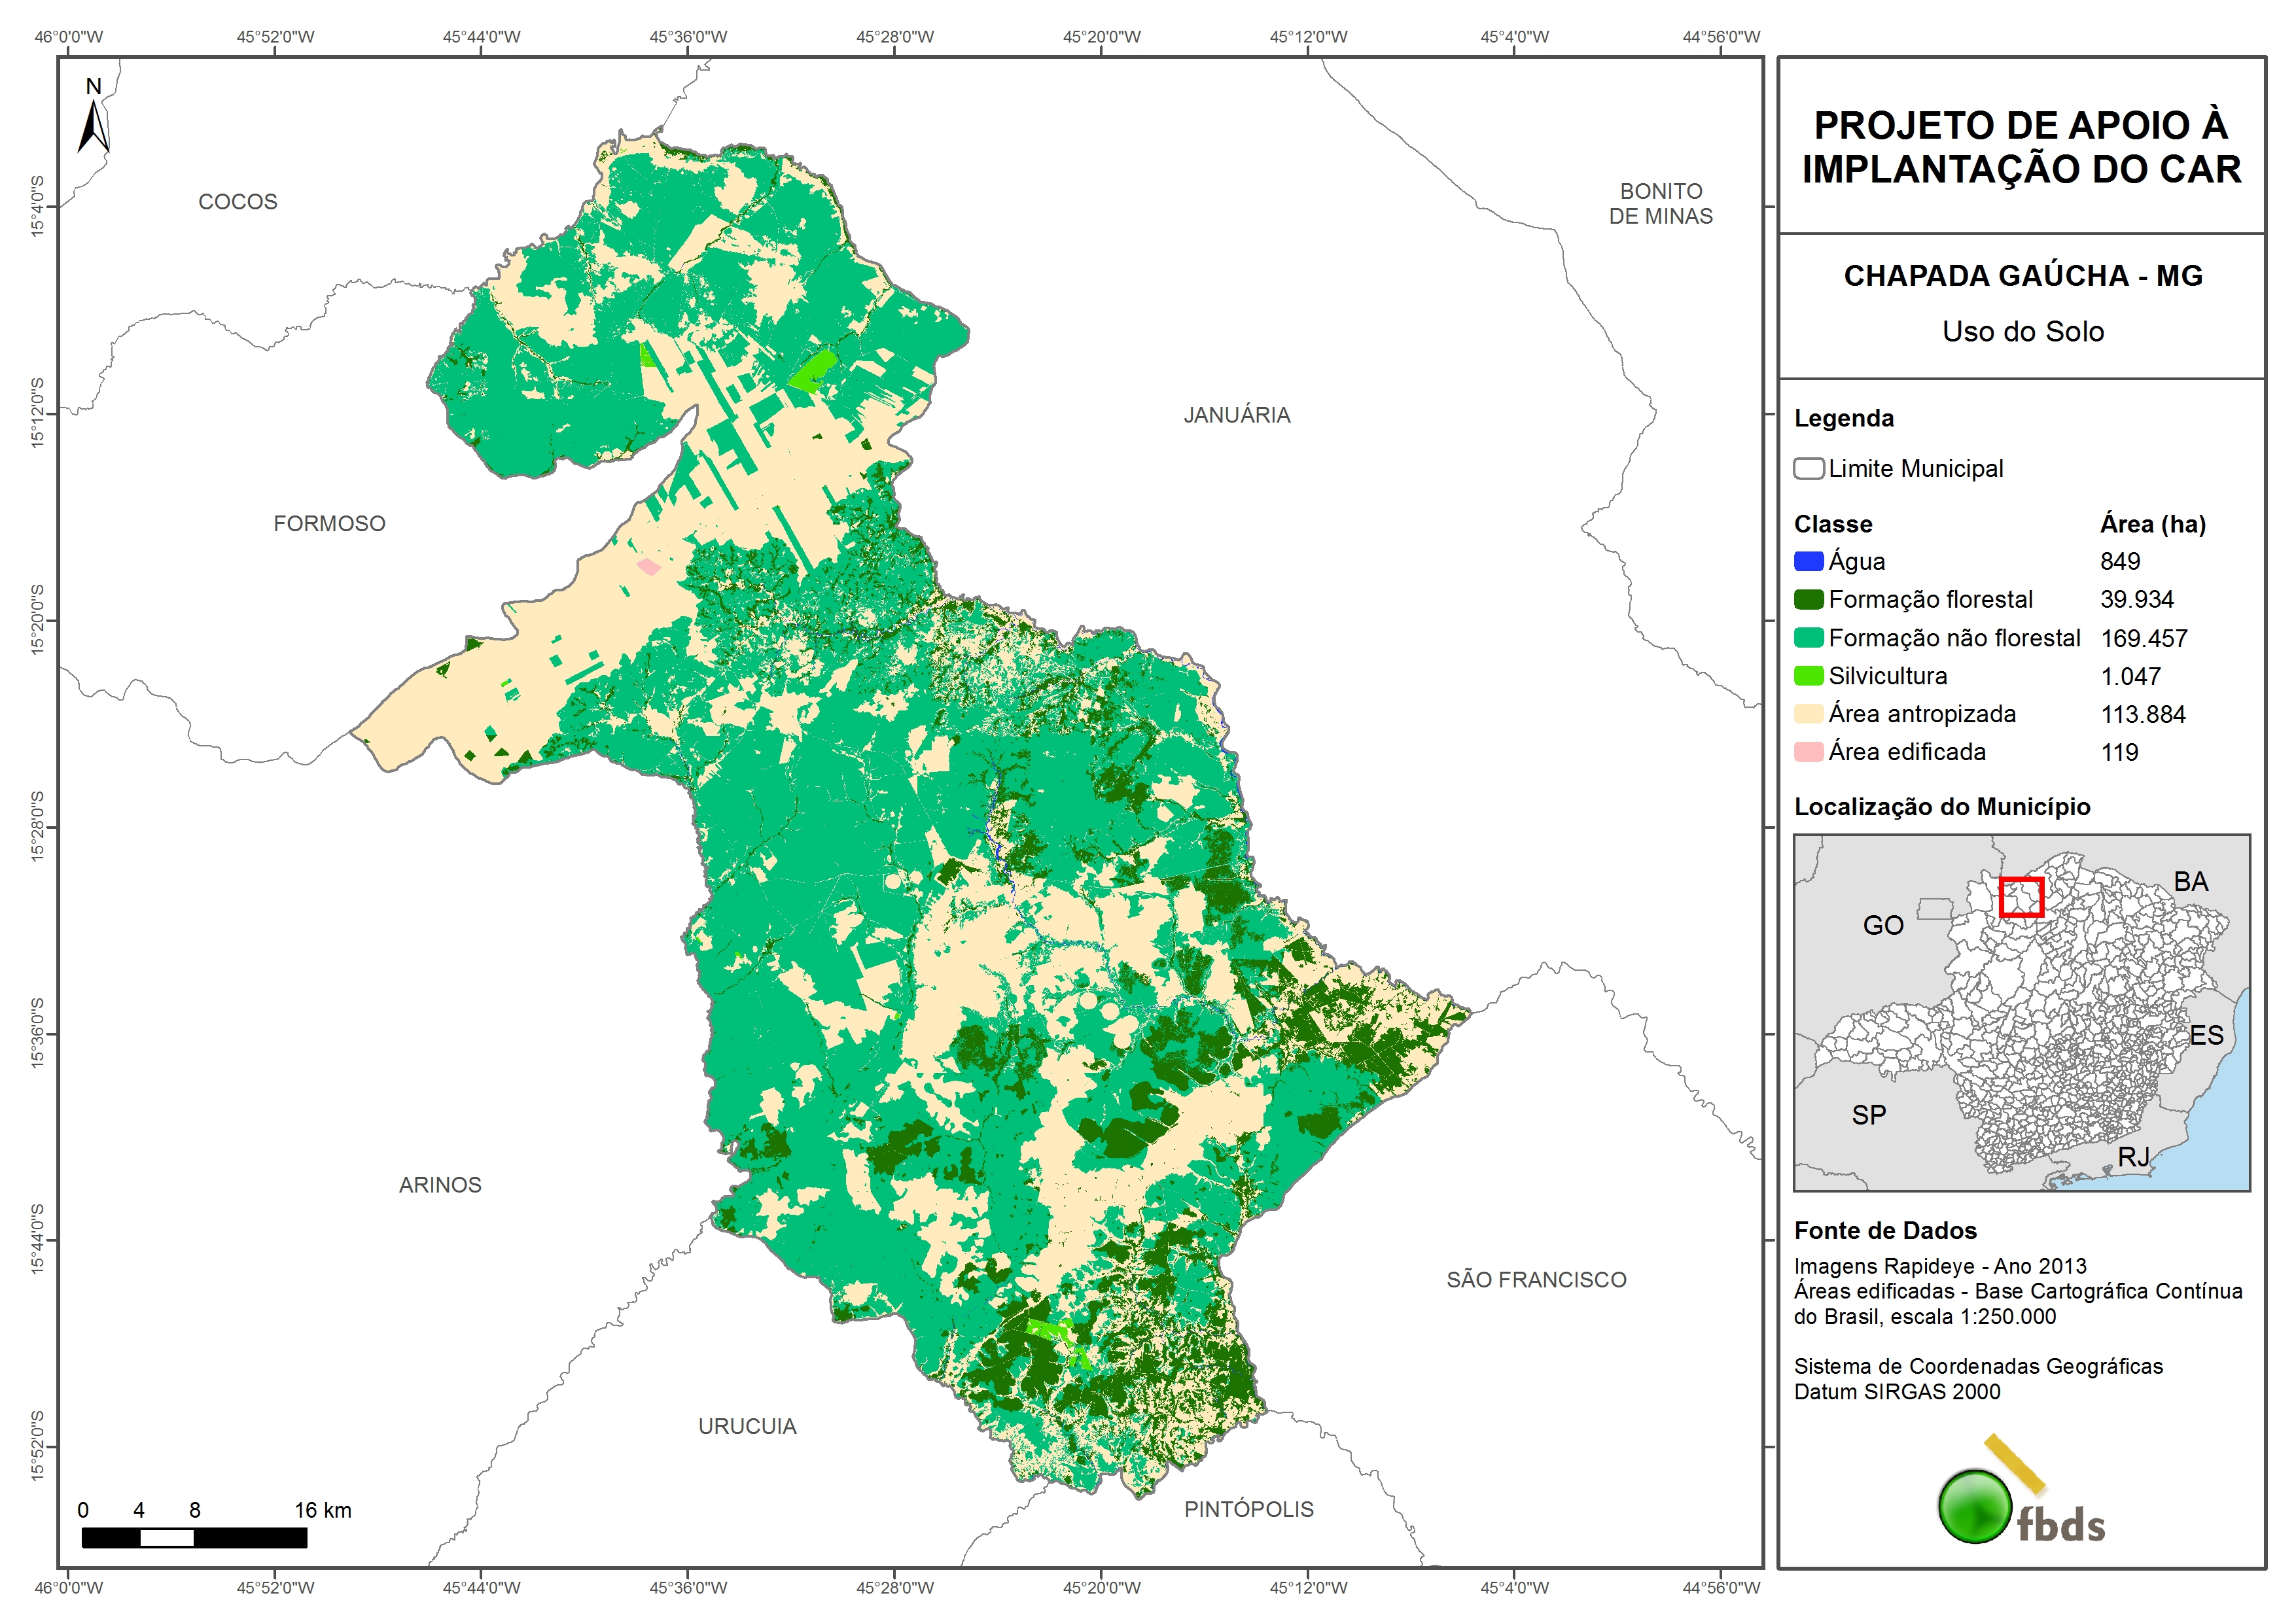
Task: Click the Localização do Município inset map
Action: 2021,1012
